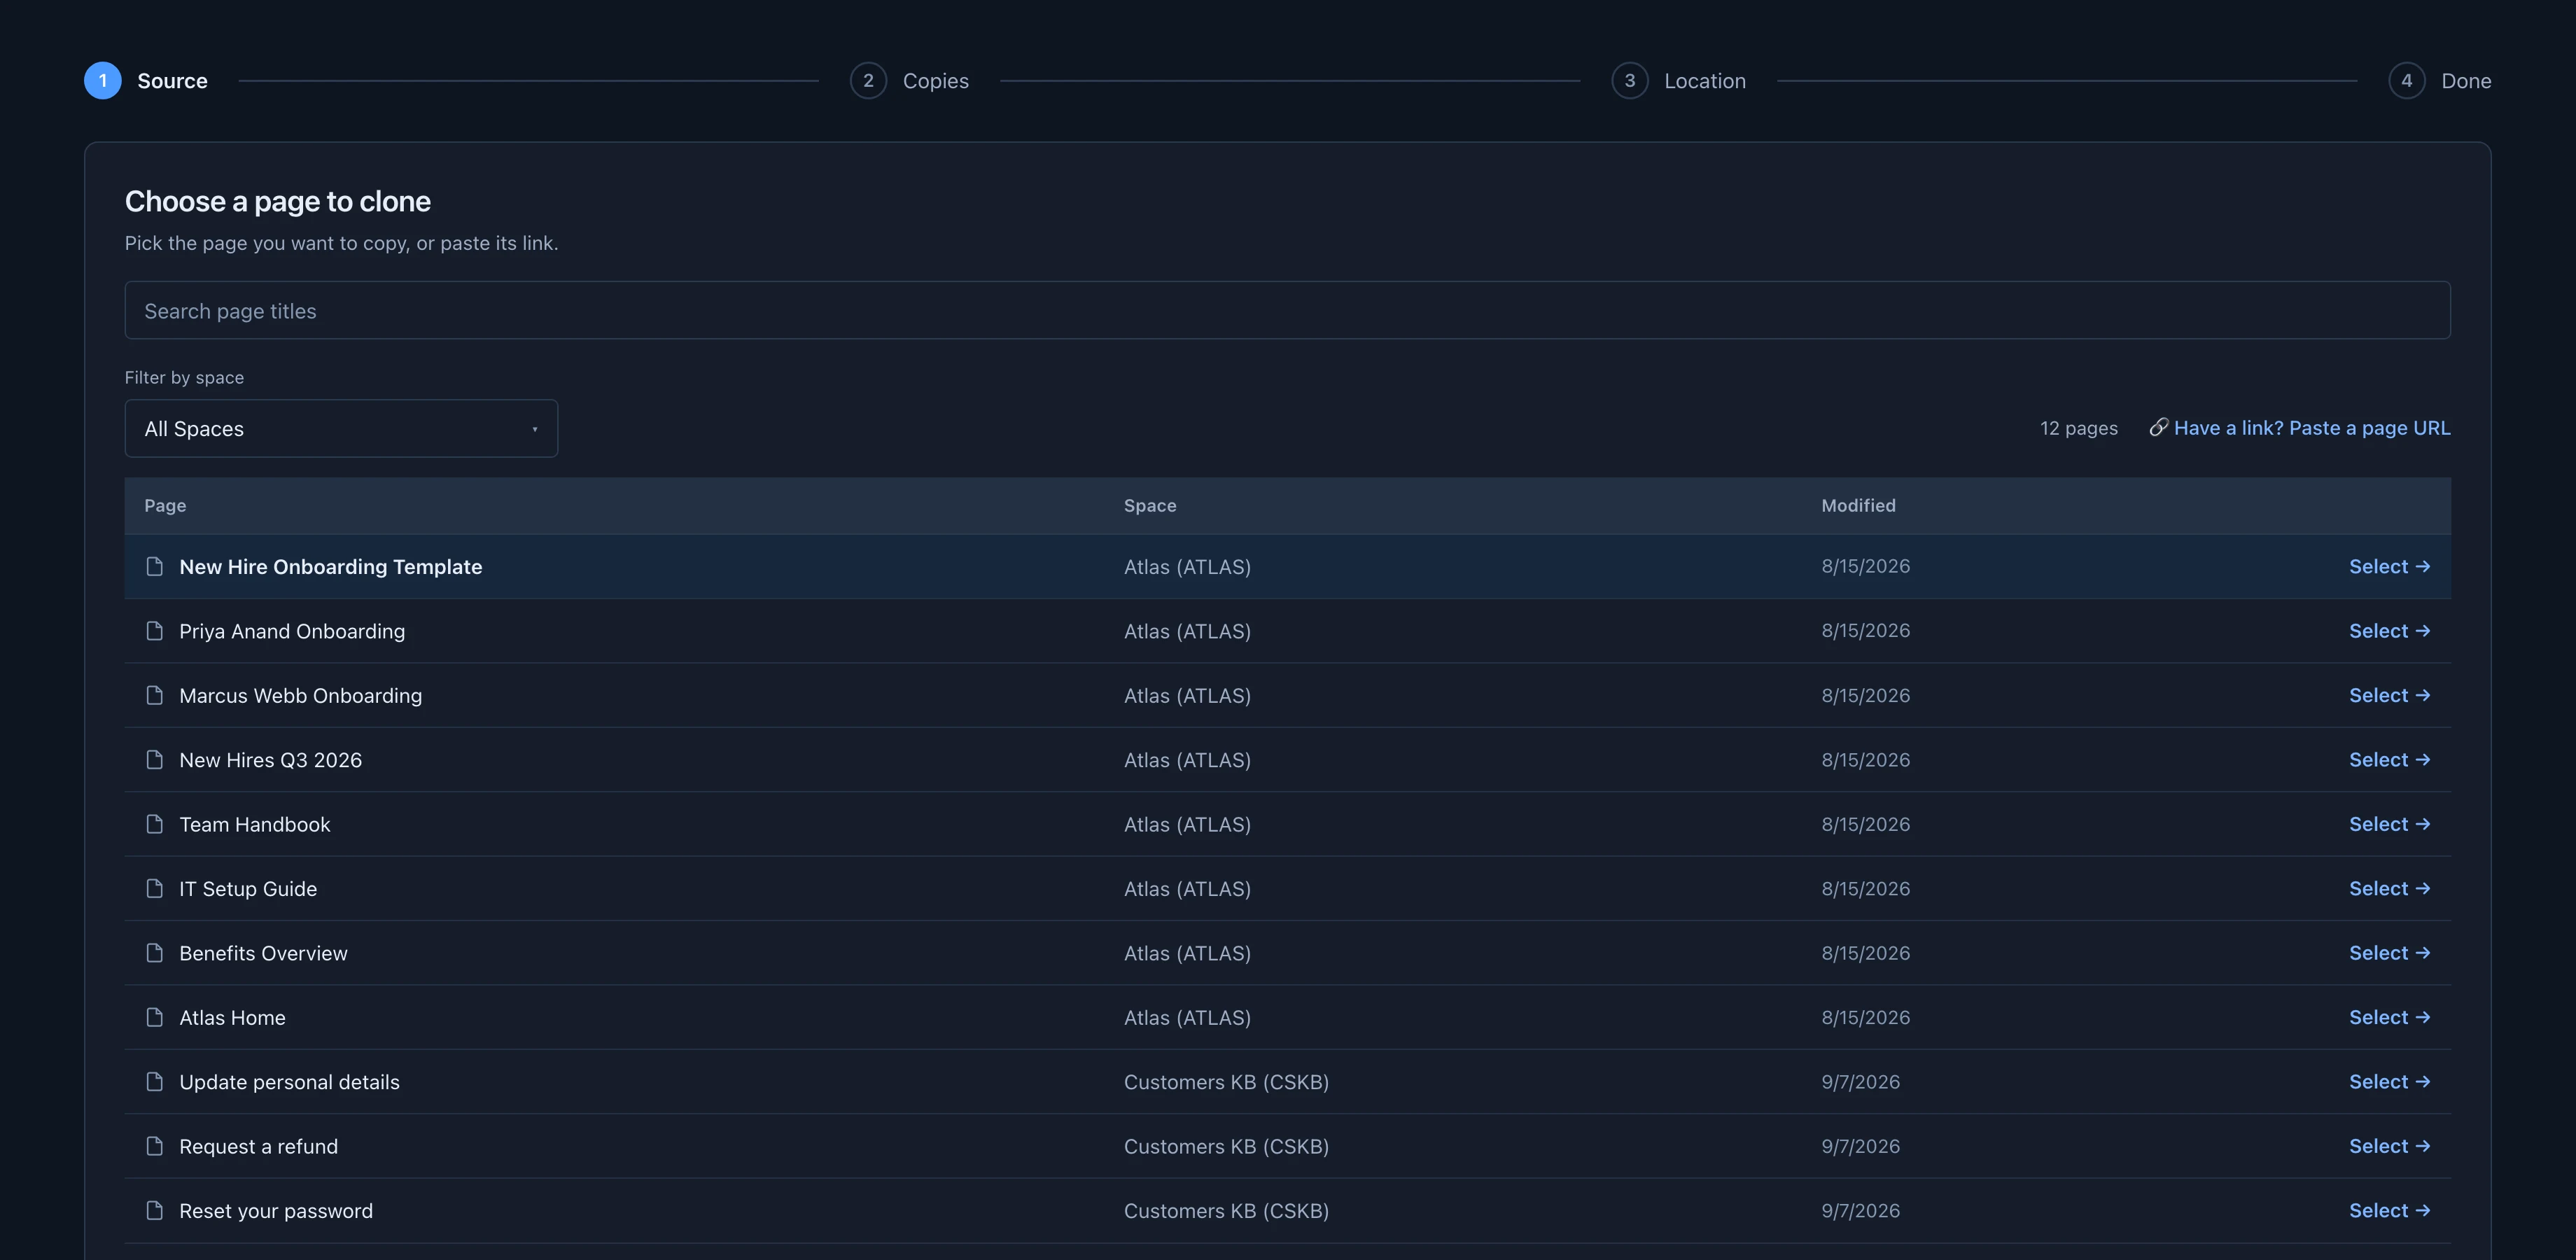The width and height of the screenshot is (2576, 1260).
Task: Open the All Spaces filter dropdown
Action: 341,429
